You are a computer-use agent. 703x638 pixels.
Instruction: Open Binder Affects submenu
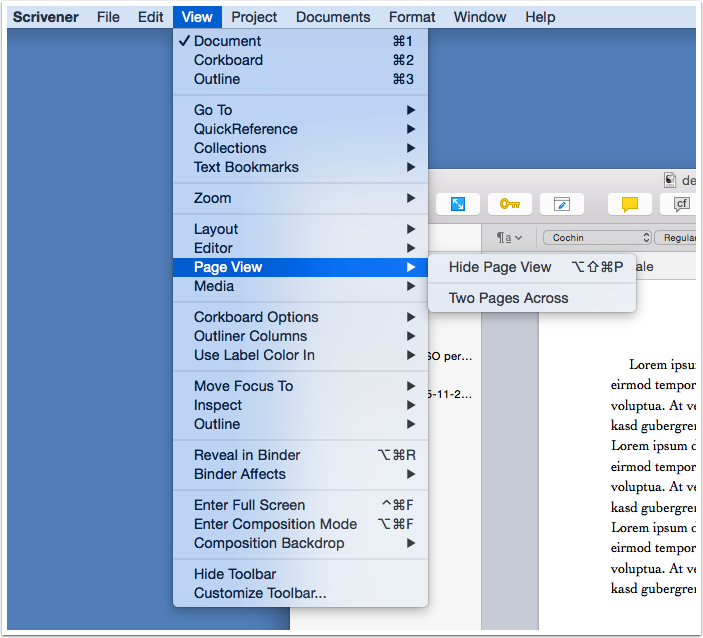pyautogui.click(x=300, y=474)
